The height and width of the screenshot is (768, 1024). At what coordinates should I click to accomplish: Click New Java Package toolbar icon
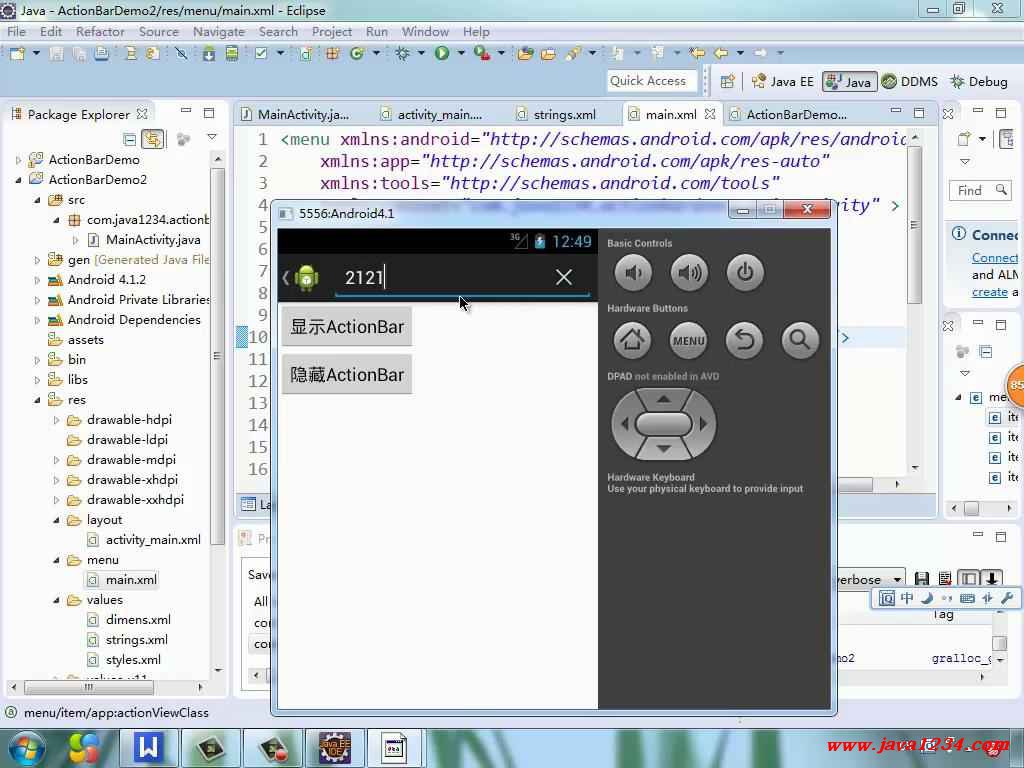332,54
